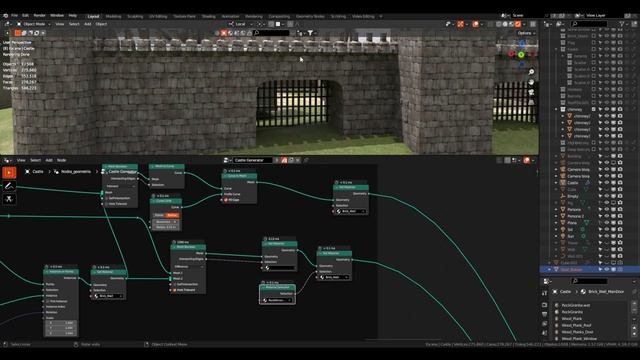Toggle Hole Tolerant checkbox on Mesh Boolean node
The height and width of the screenshot is (360, 640).
[x=174, y=290]
